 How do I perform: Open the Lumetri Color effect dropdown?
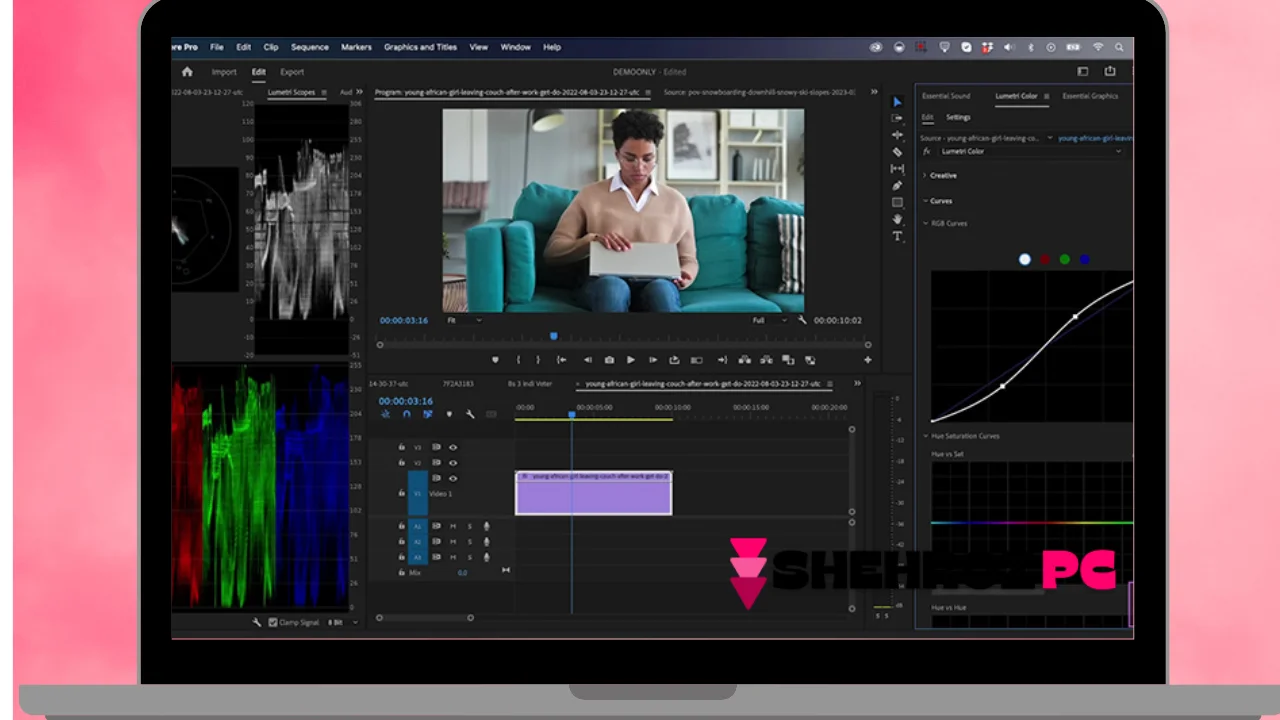pos(1031,151)
